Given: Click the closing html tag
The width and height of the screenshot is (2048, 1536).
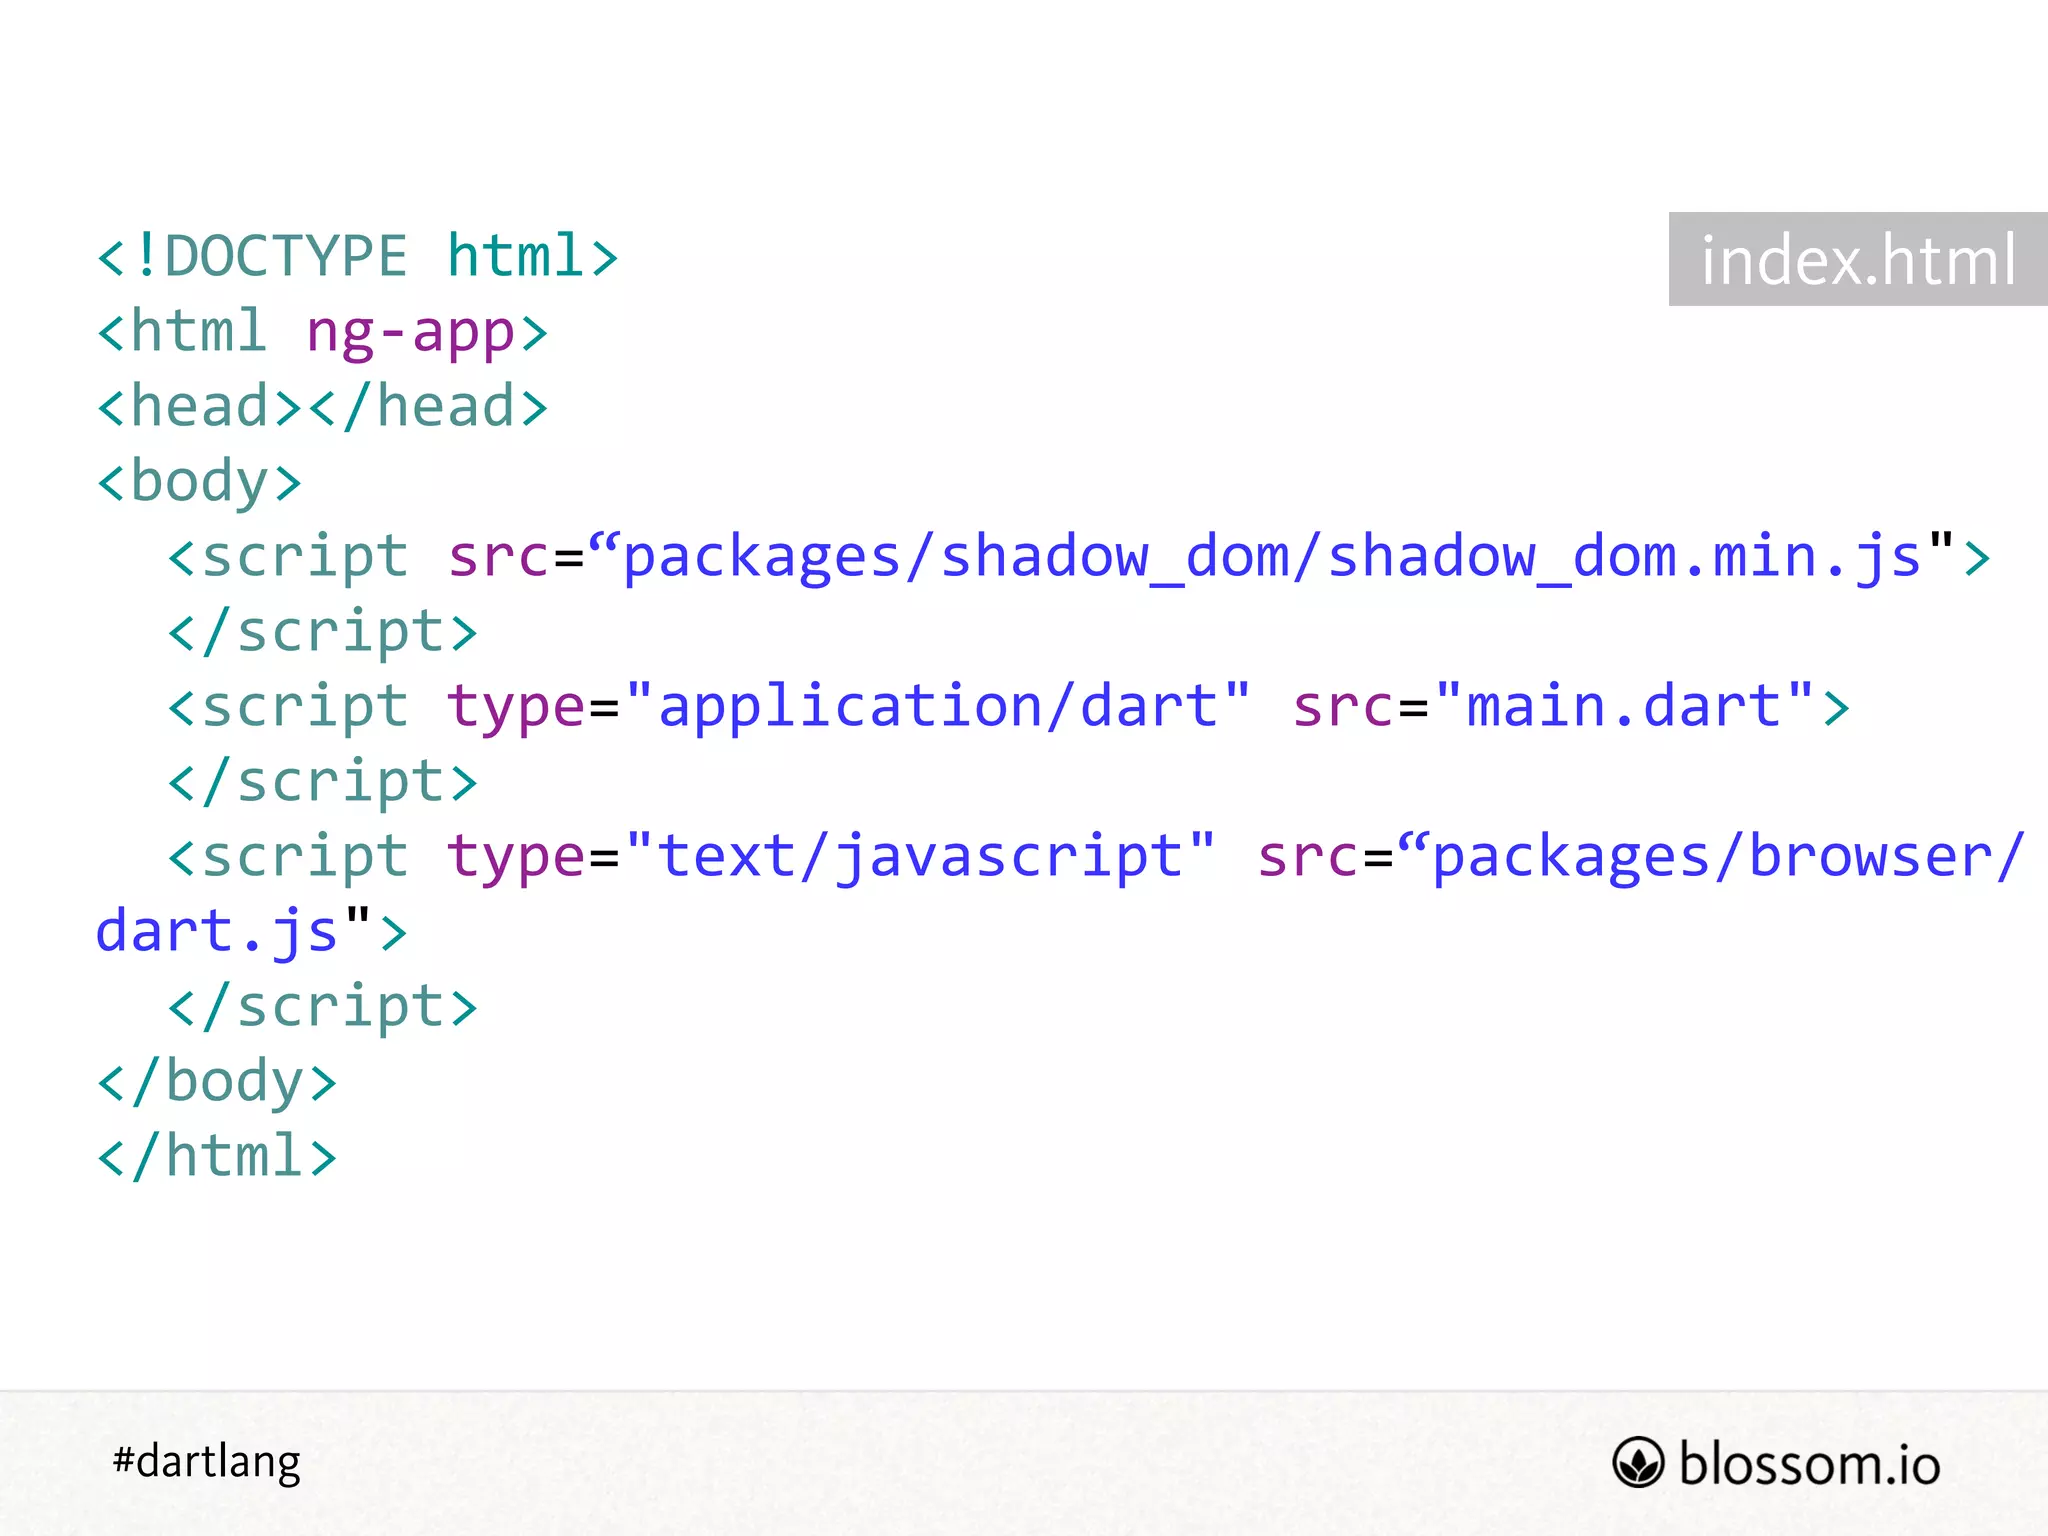Looking at the screenshot, I should tap(216, 1156).
